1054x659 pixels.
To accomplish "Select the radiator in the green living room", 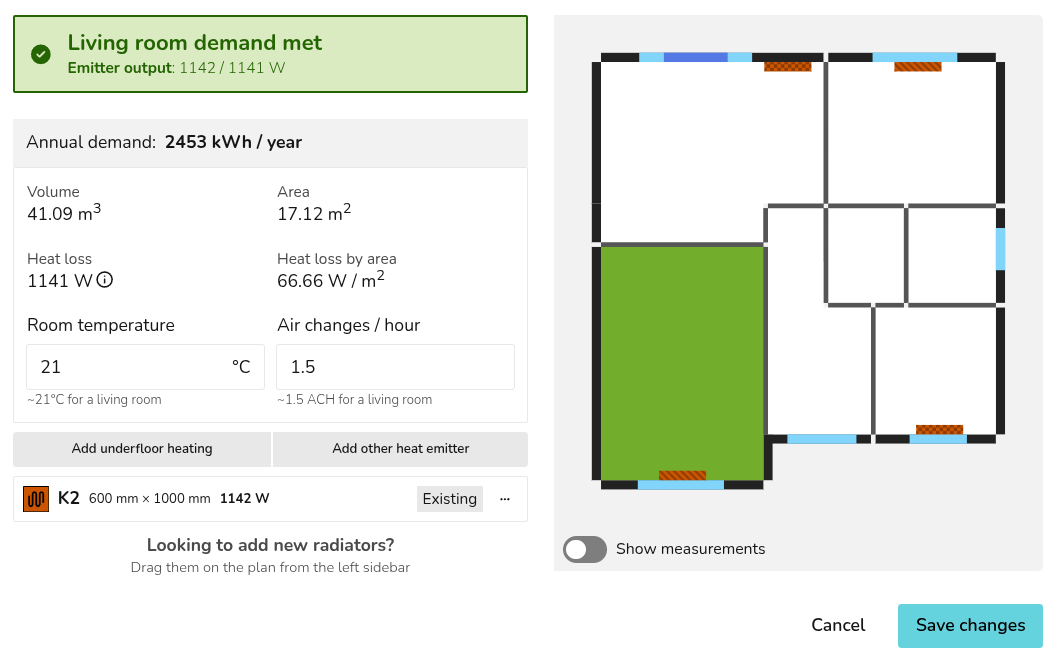I will click(682, 475).
